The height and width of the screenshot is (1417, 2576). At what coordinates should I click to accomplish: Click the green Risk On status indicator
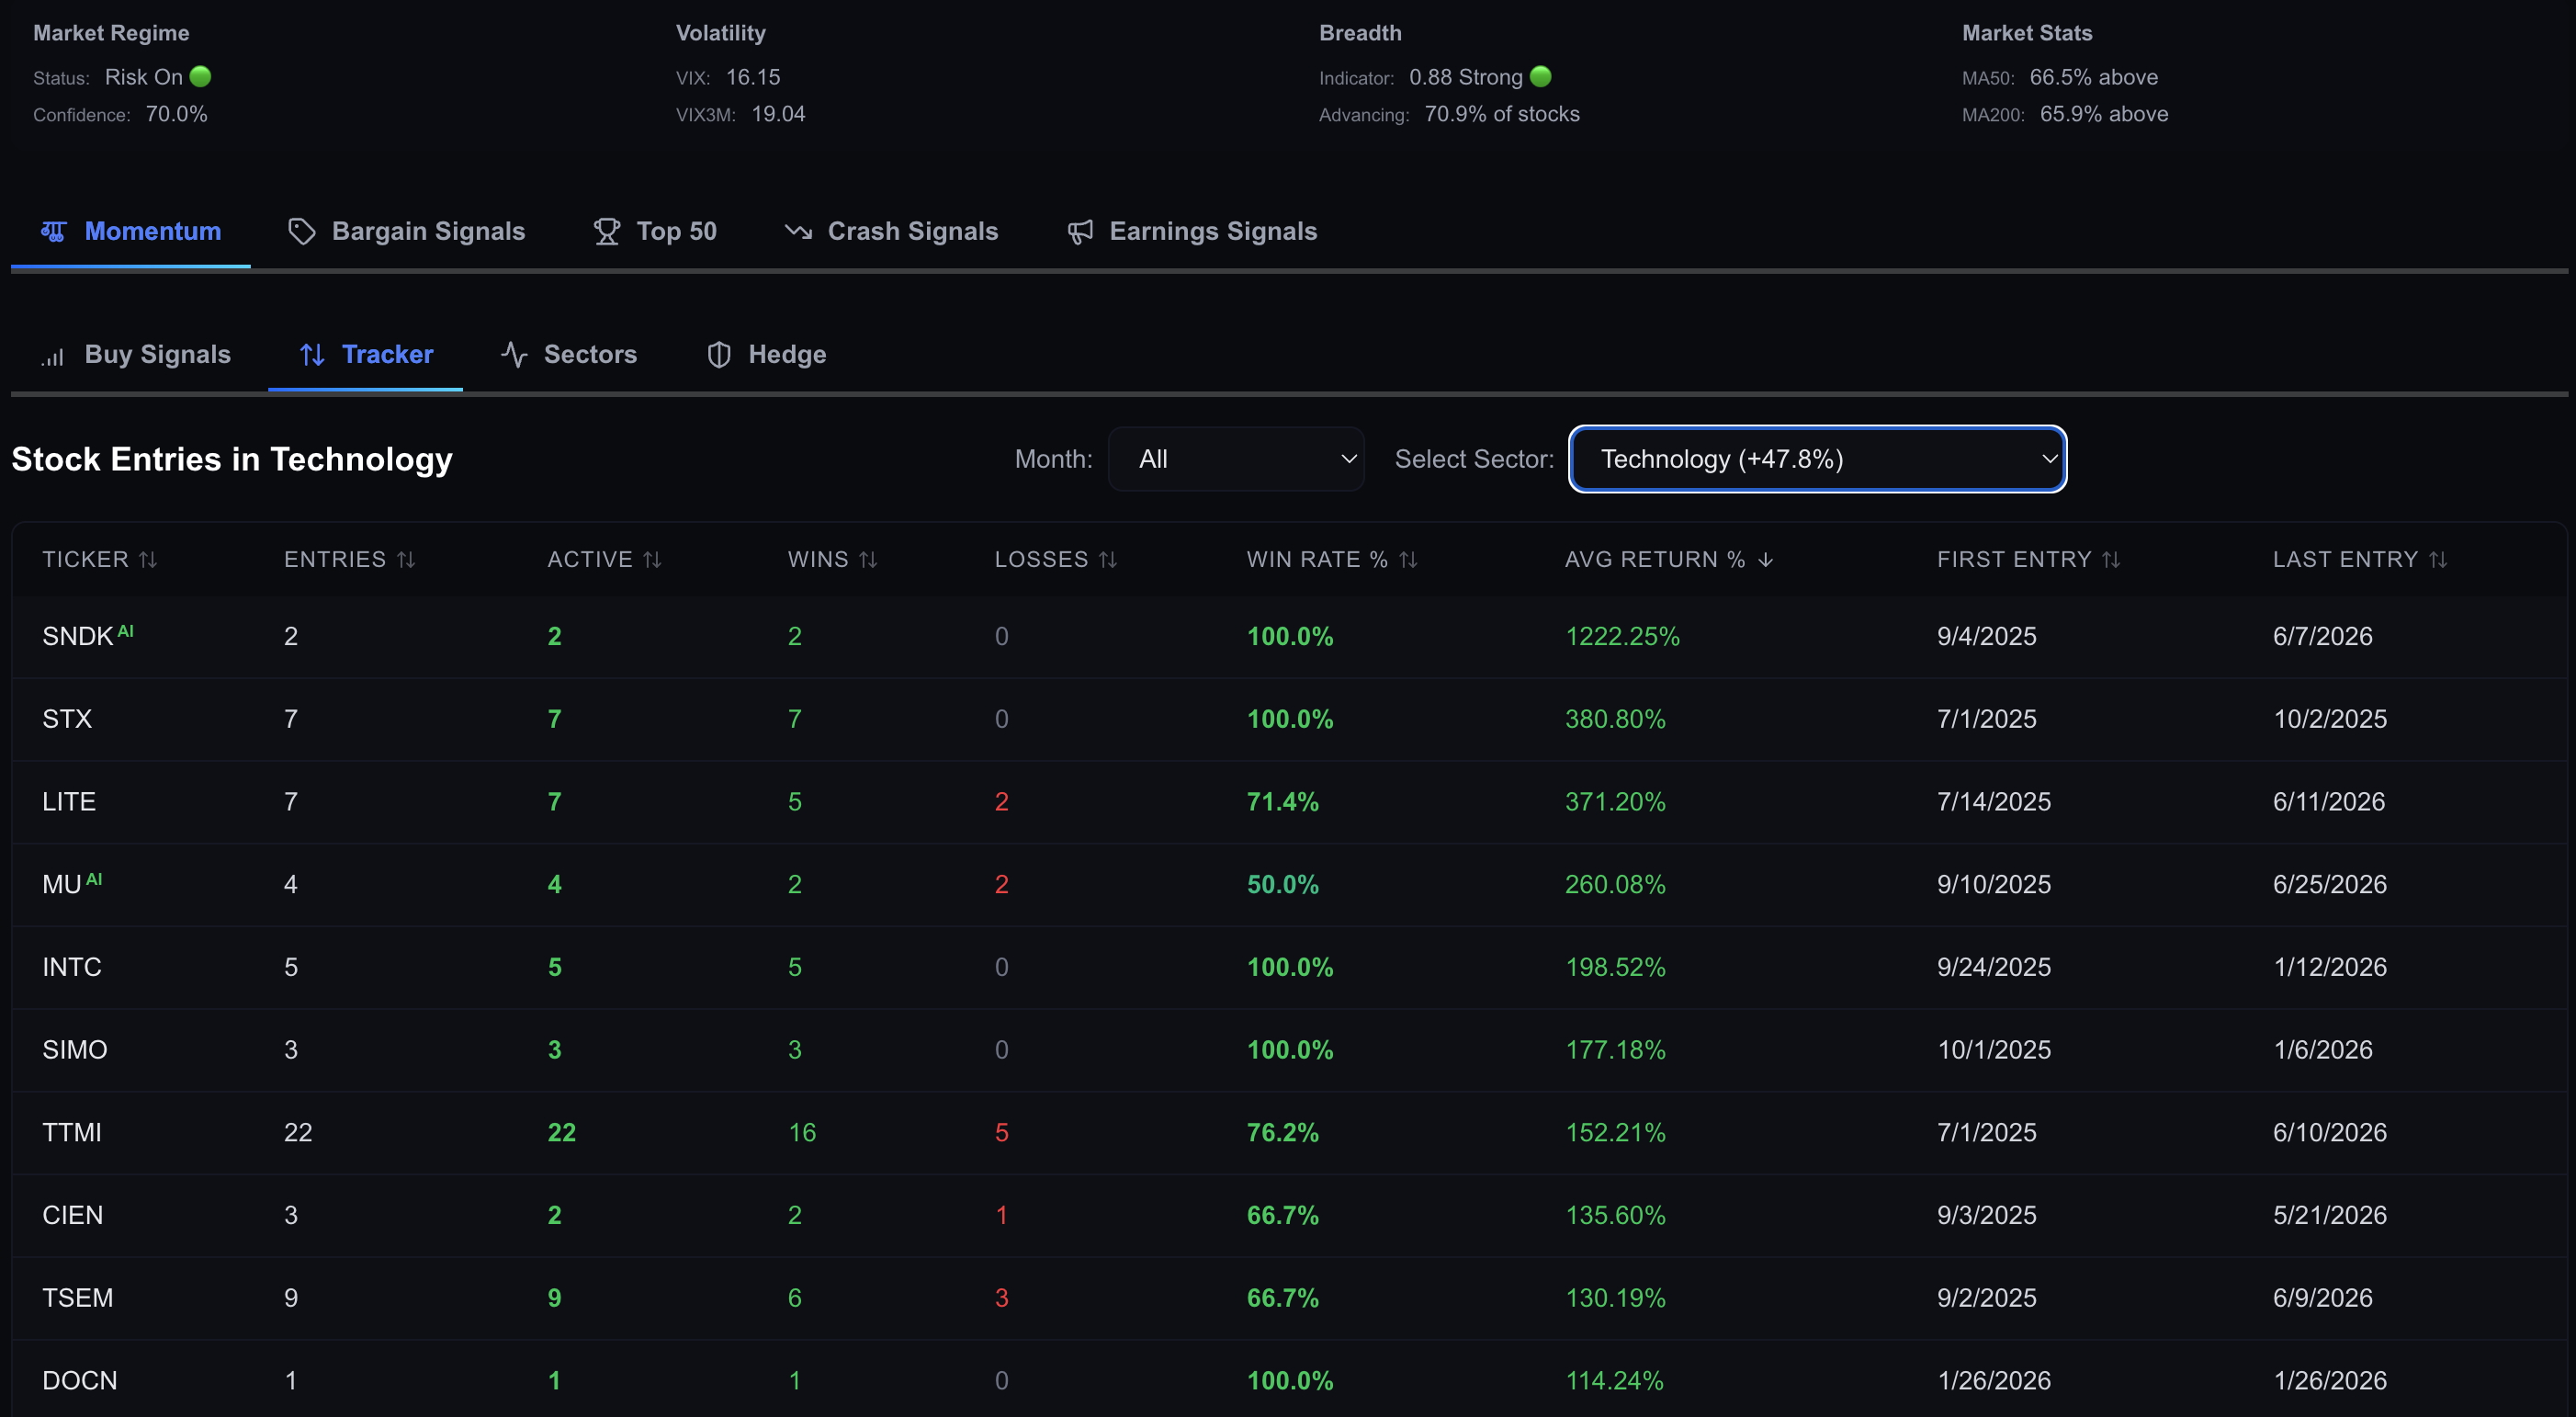200,77
